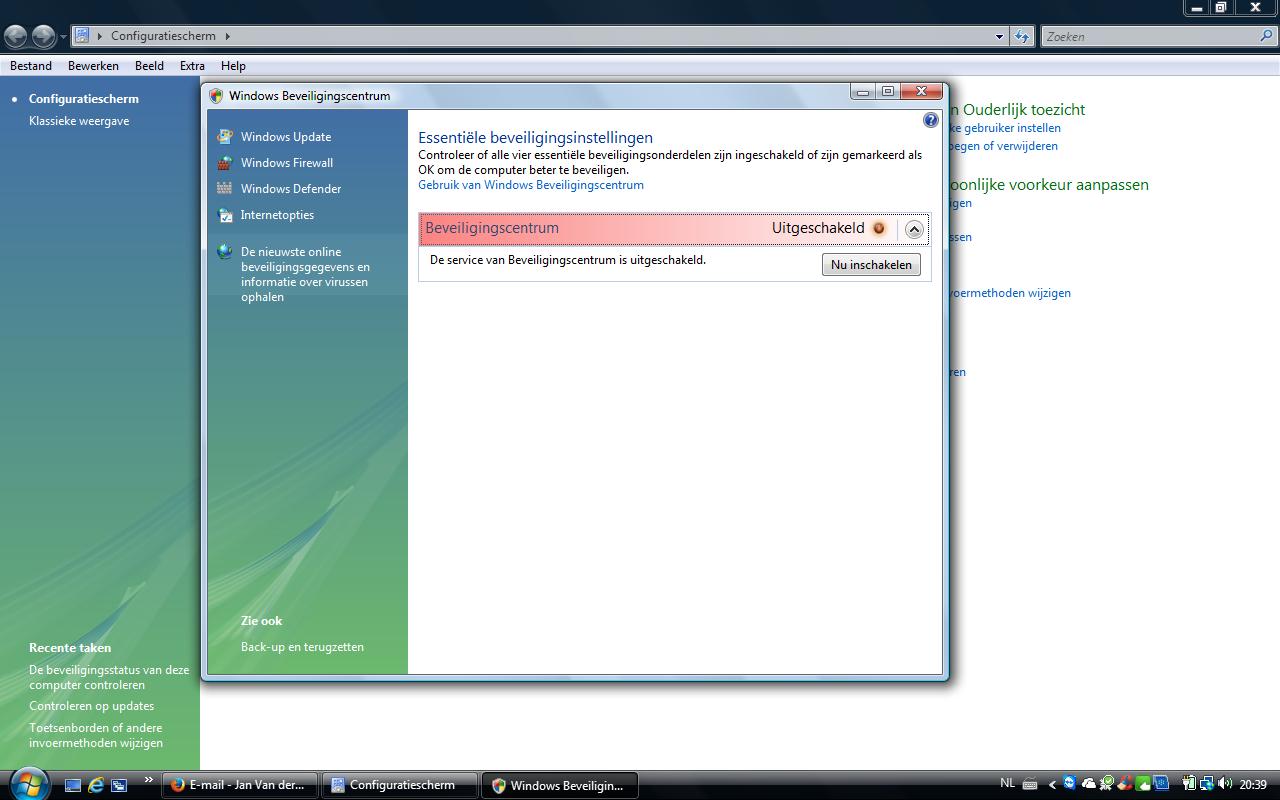The width and height of the screenshot is (1280, 800).
Task: Click the Explorer forward arrow button
Action: [x=43, y=37]
